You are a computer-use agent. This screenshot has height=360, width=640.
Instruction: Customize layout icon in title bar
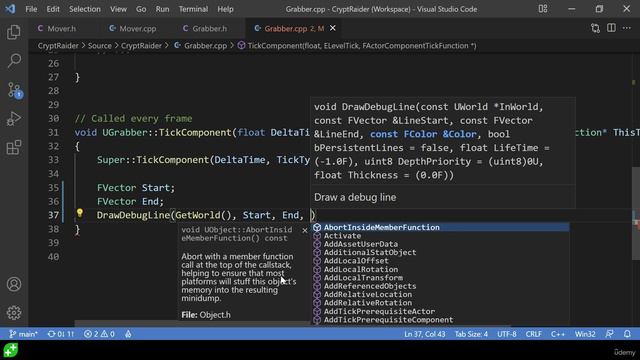coord(543,9)
